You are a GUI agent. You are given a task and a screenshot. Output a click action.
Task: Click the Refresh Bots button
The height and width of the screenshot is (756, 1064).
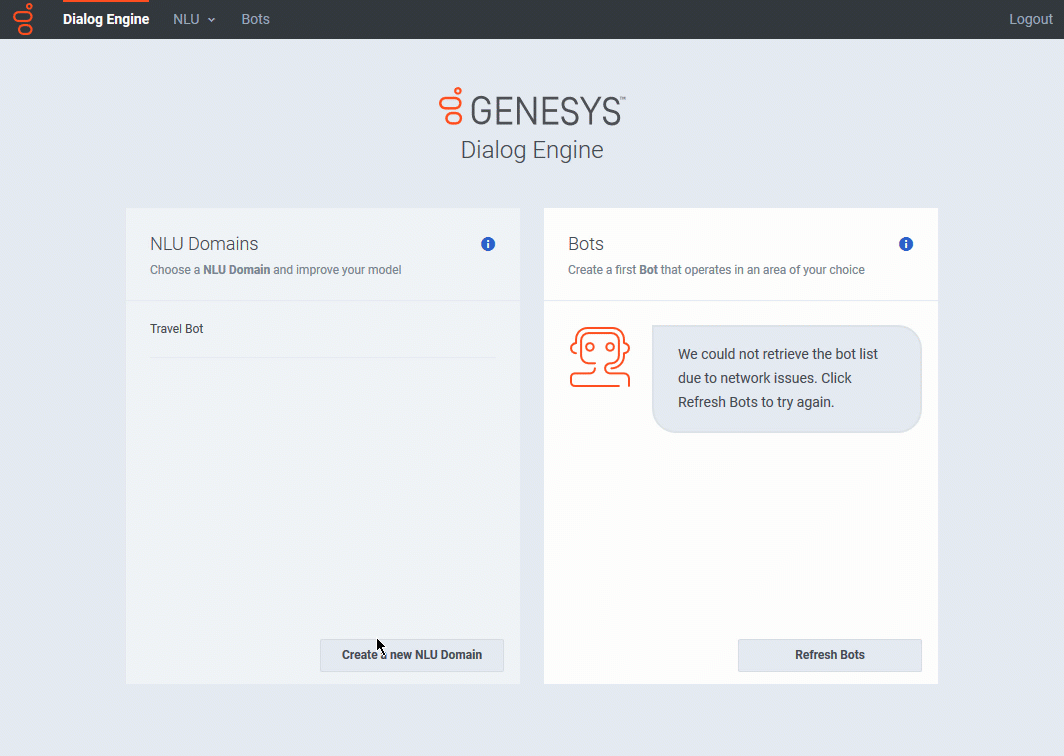tap(830, 655)
